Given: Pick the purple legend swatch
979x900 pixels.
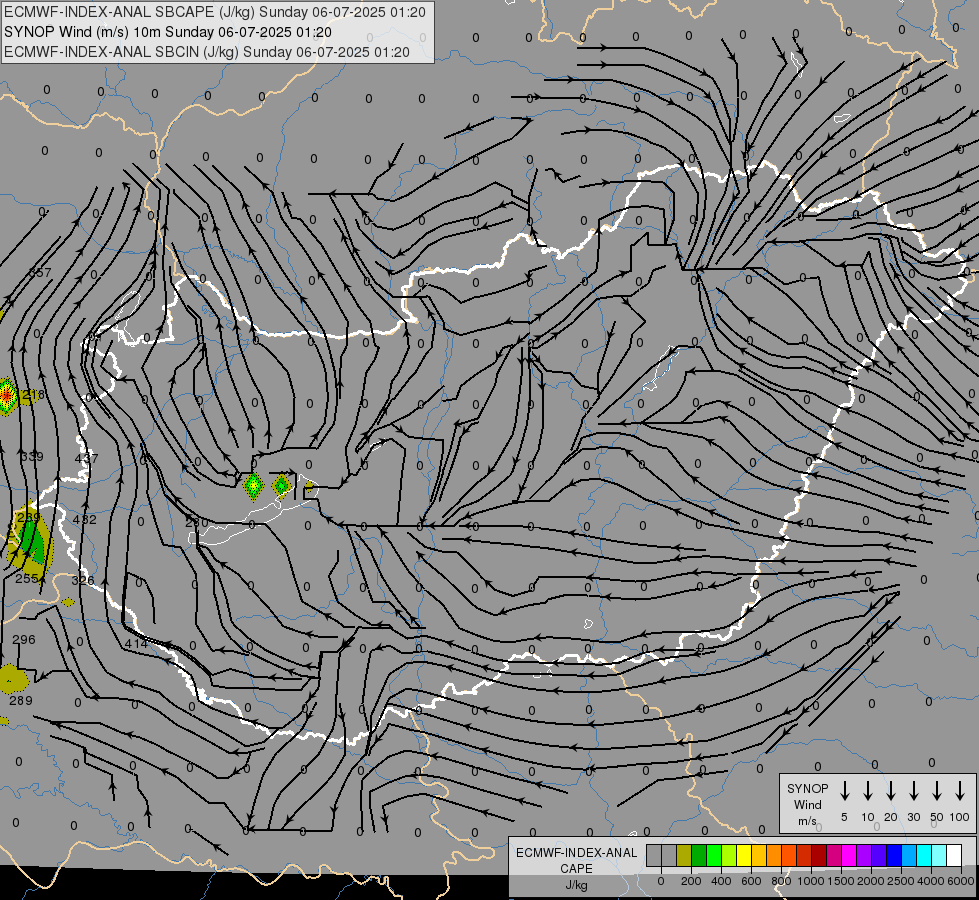Looking at the screenshot, I should pos(863,855).
